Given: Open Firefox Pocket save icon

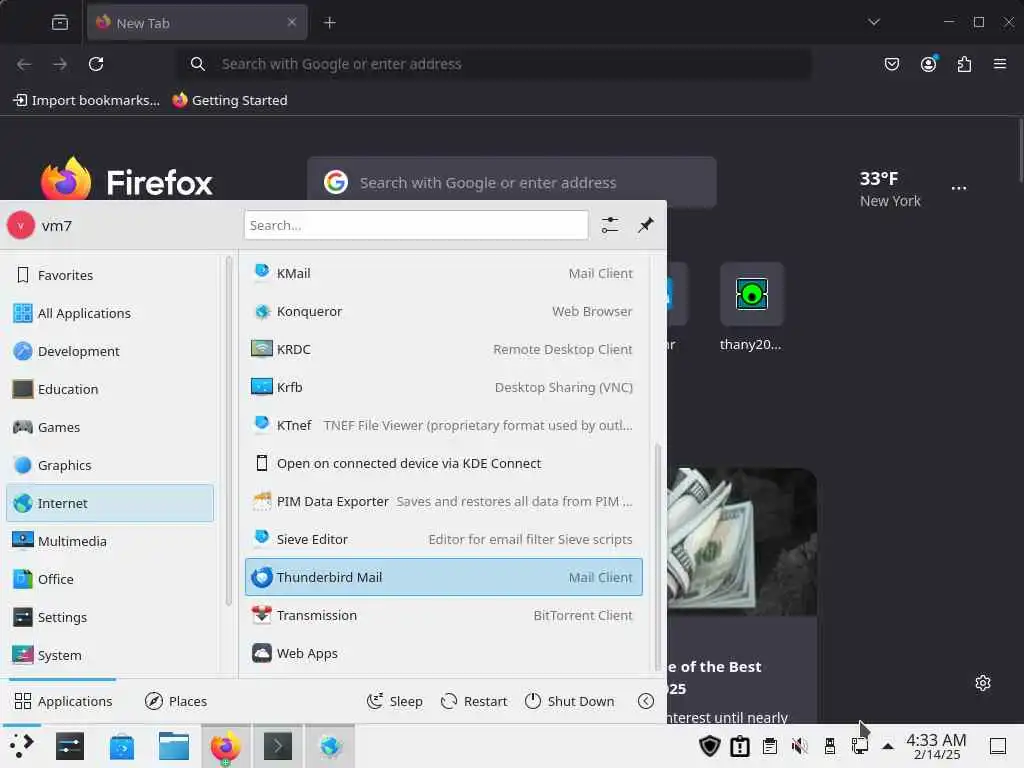Looking at the screenshot, I should 891,64.
